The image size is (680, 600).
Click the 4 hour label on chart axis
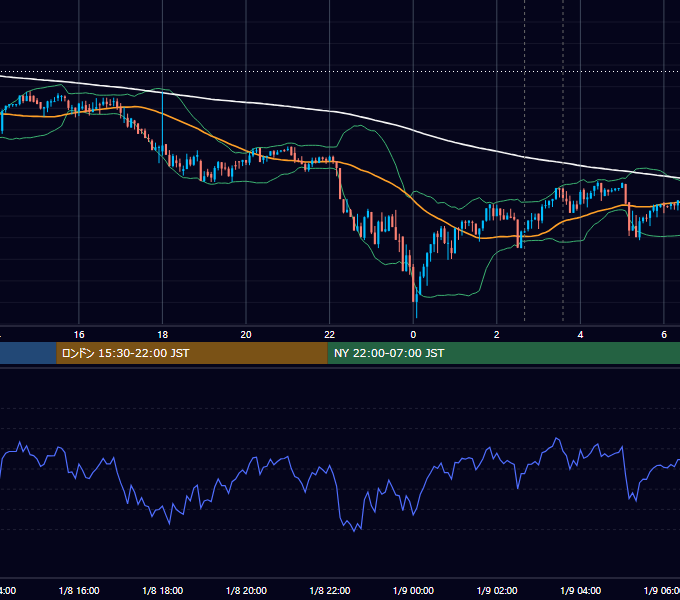coord(580,335)
